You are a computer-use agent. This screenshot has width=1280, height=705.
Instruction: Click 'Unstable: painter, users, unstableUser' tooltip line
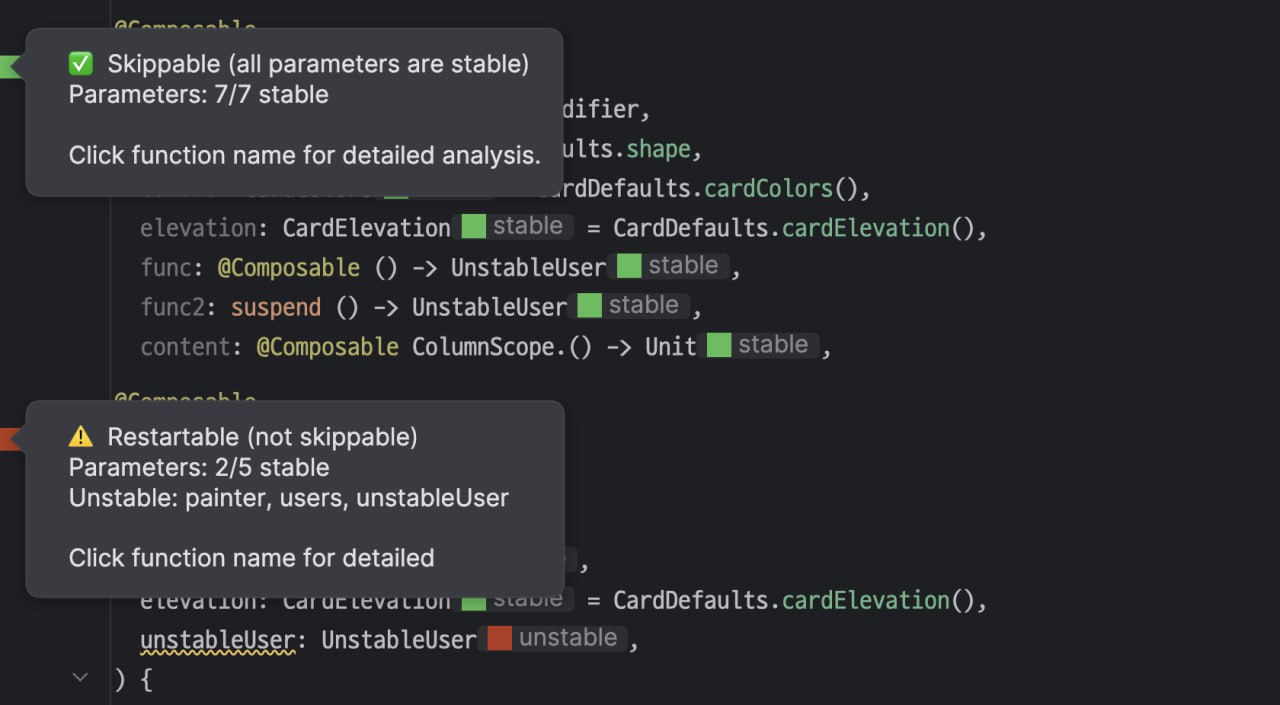(x=288, y=497)
